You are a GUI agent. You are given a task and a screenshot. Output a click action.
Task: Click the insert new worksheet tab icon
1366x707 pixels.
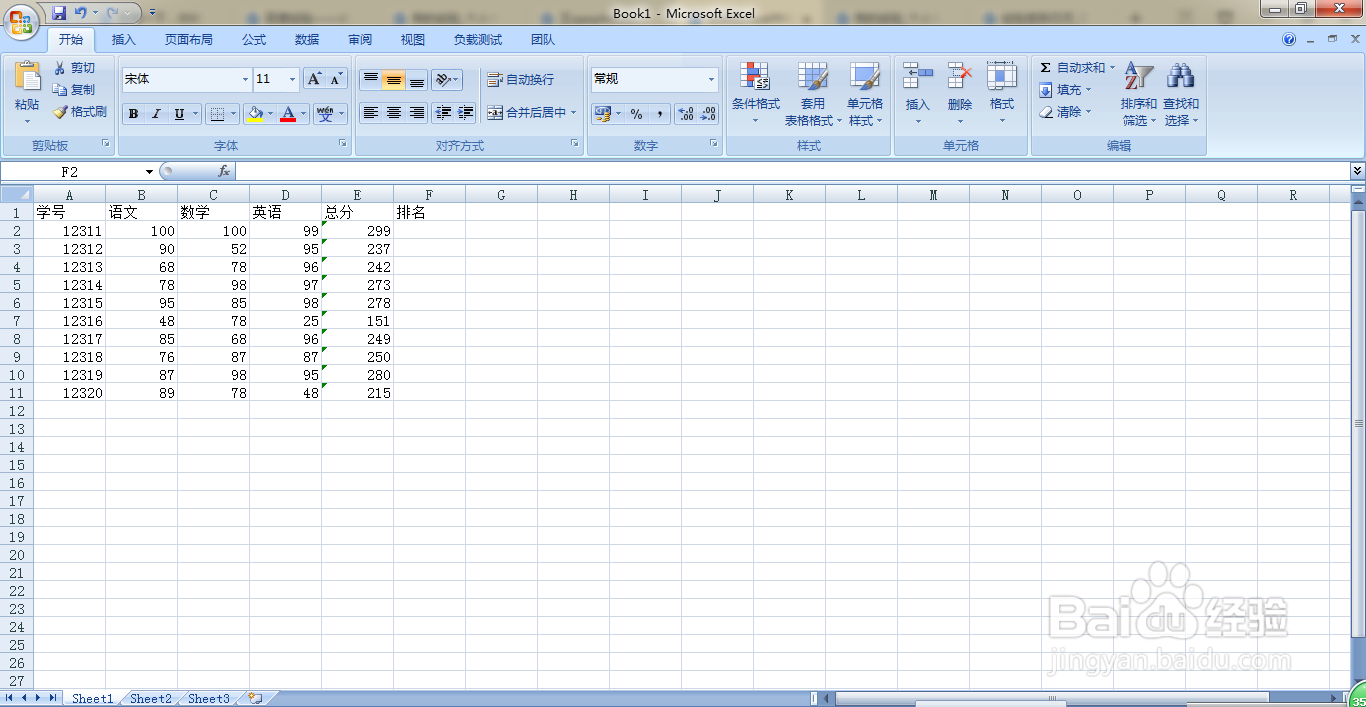coord(255,698)
